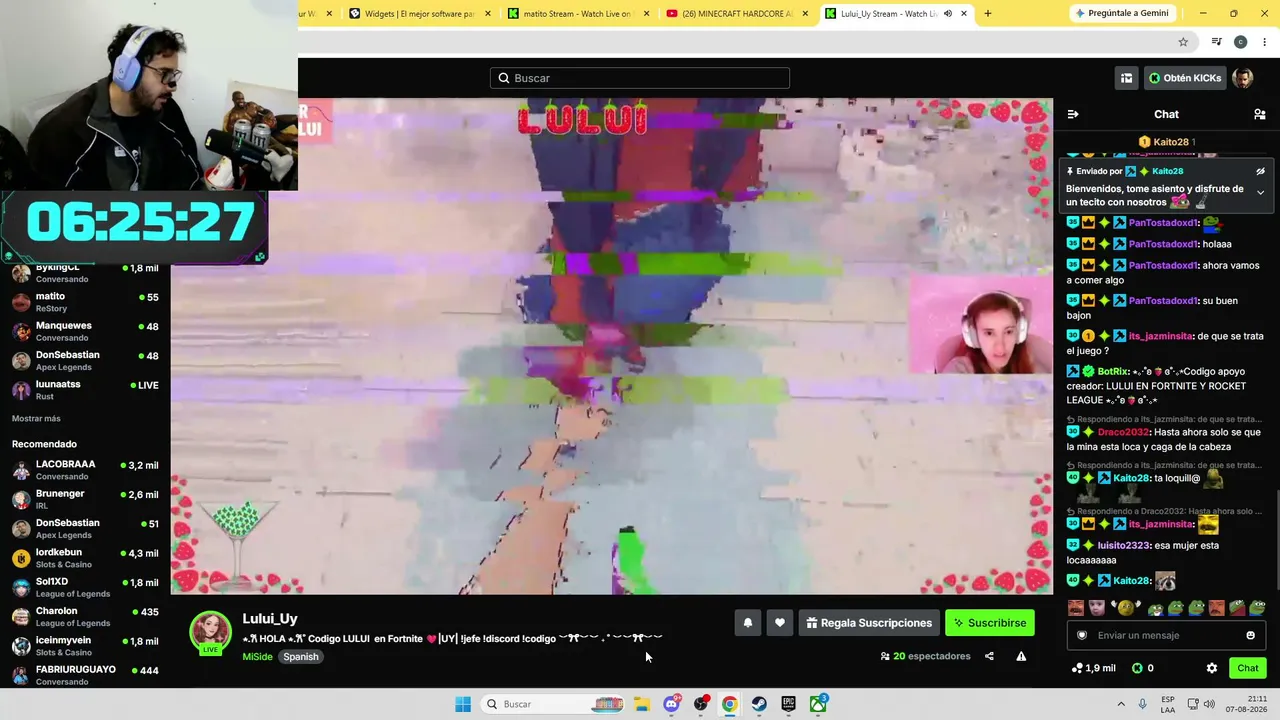Open chat settings gear icon

click(x=1212, y=668)
